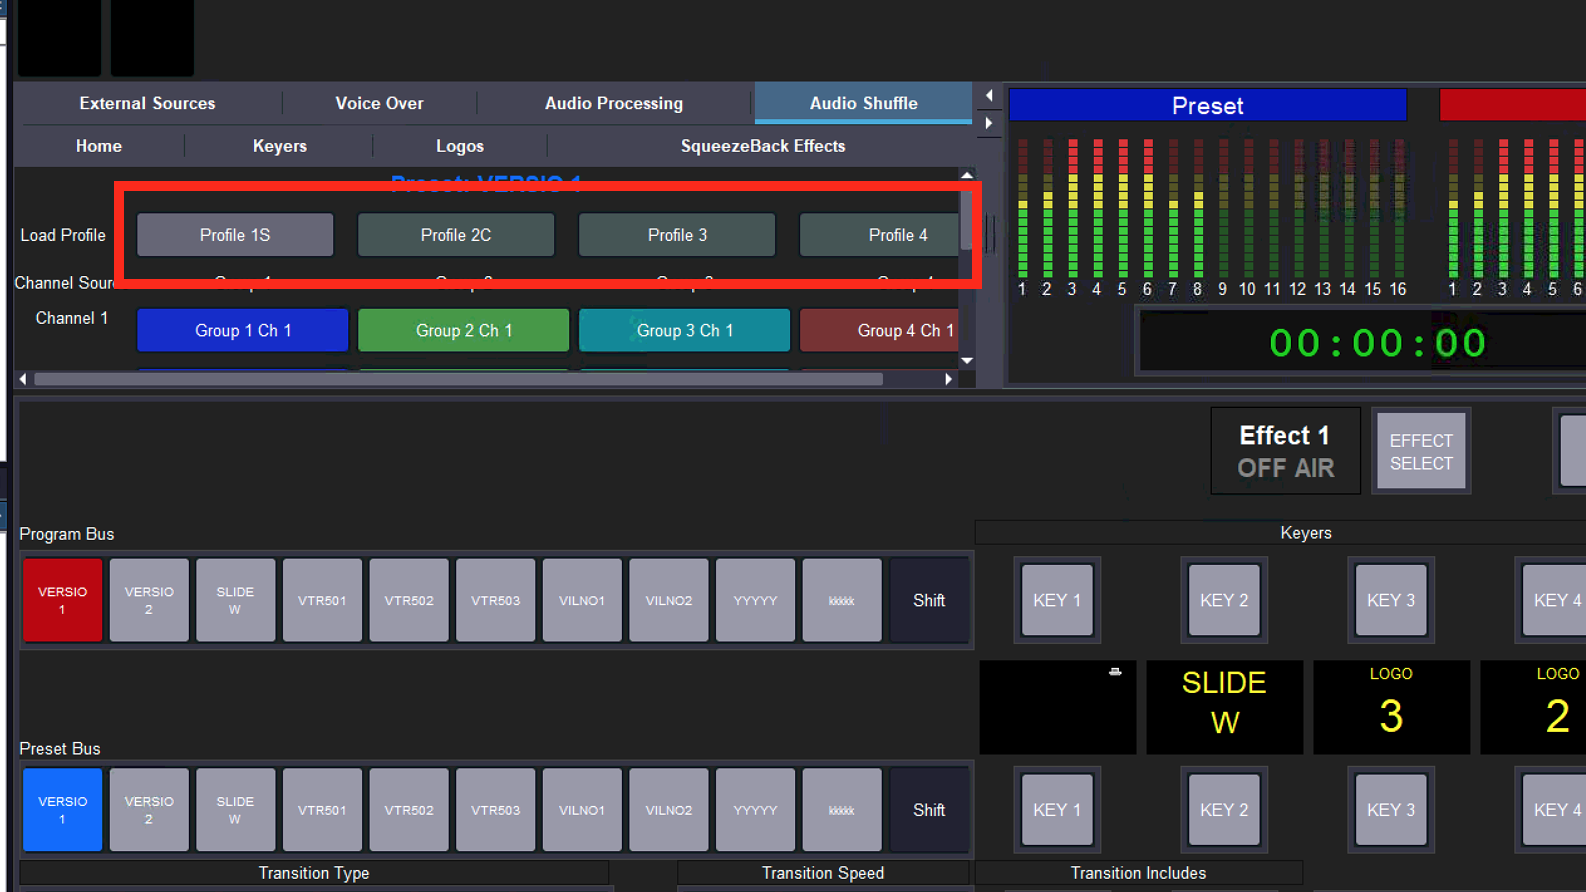Switch to the Voice Over tab
1586x892 pixels.
coord(379,103)
